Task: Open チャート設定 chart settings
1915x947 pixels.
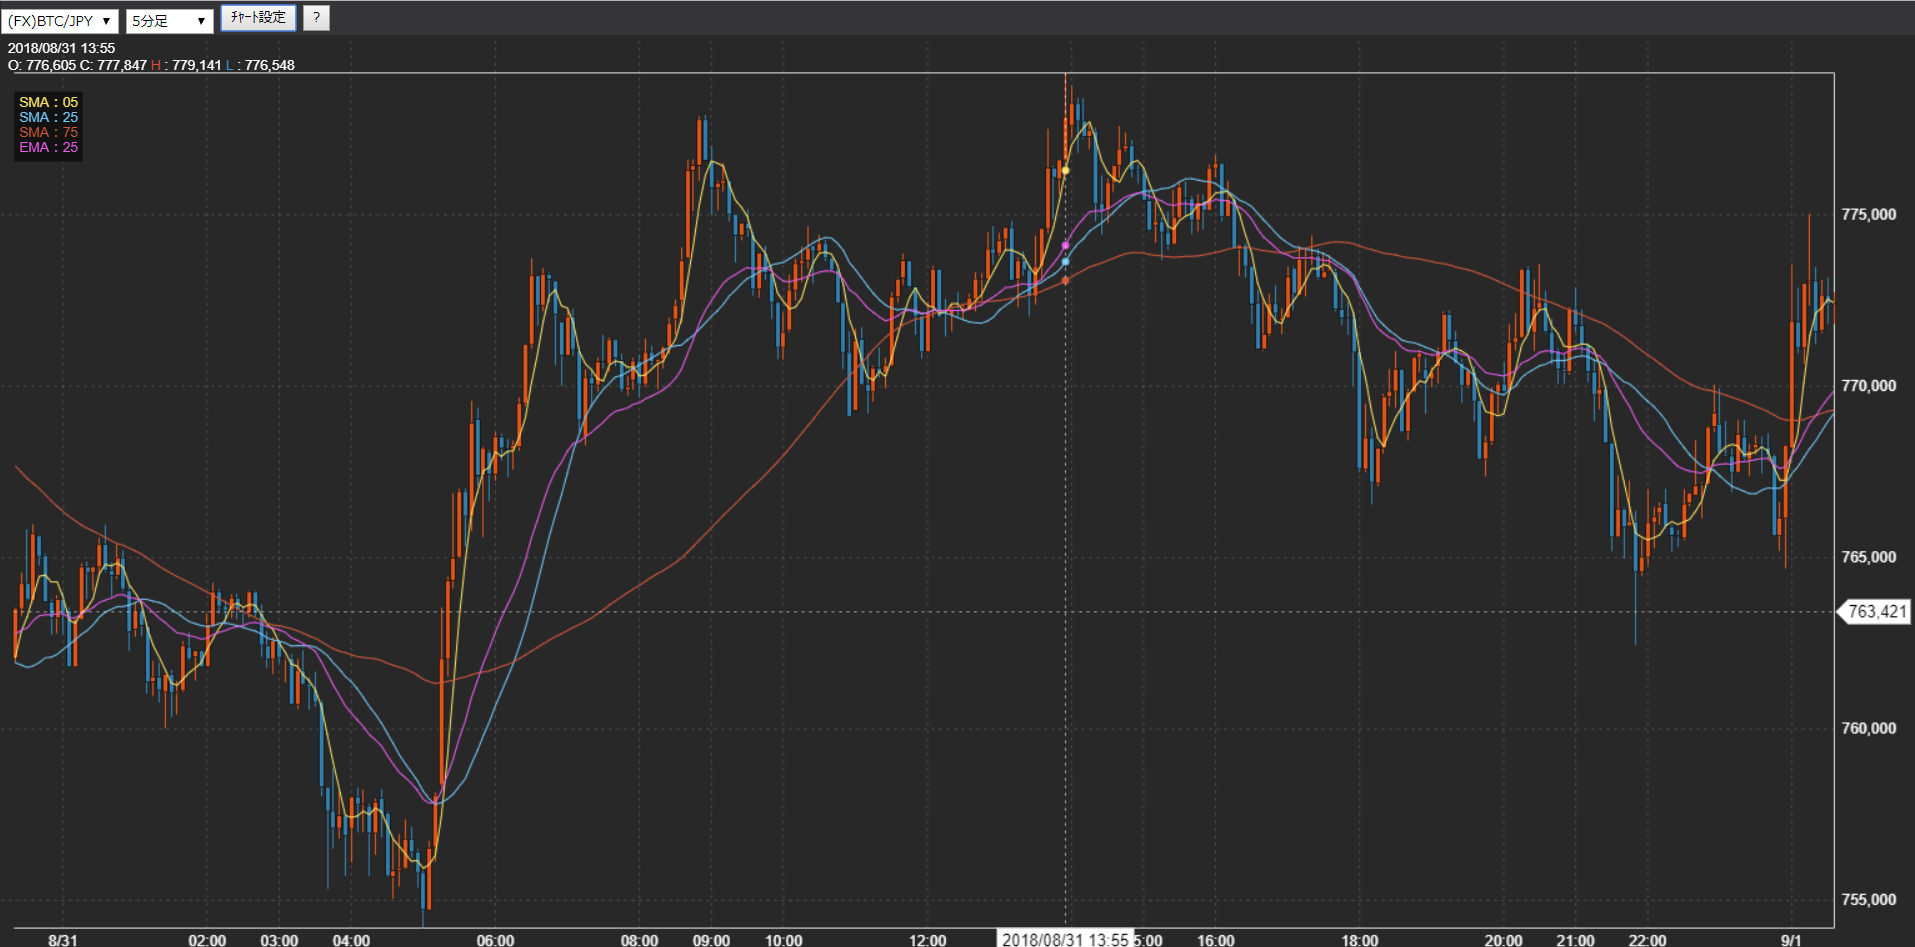Action: 258,18
